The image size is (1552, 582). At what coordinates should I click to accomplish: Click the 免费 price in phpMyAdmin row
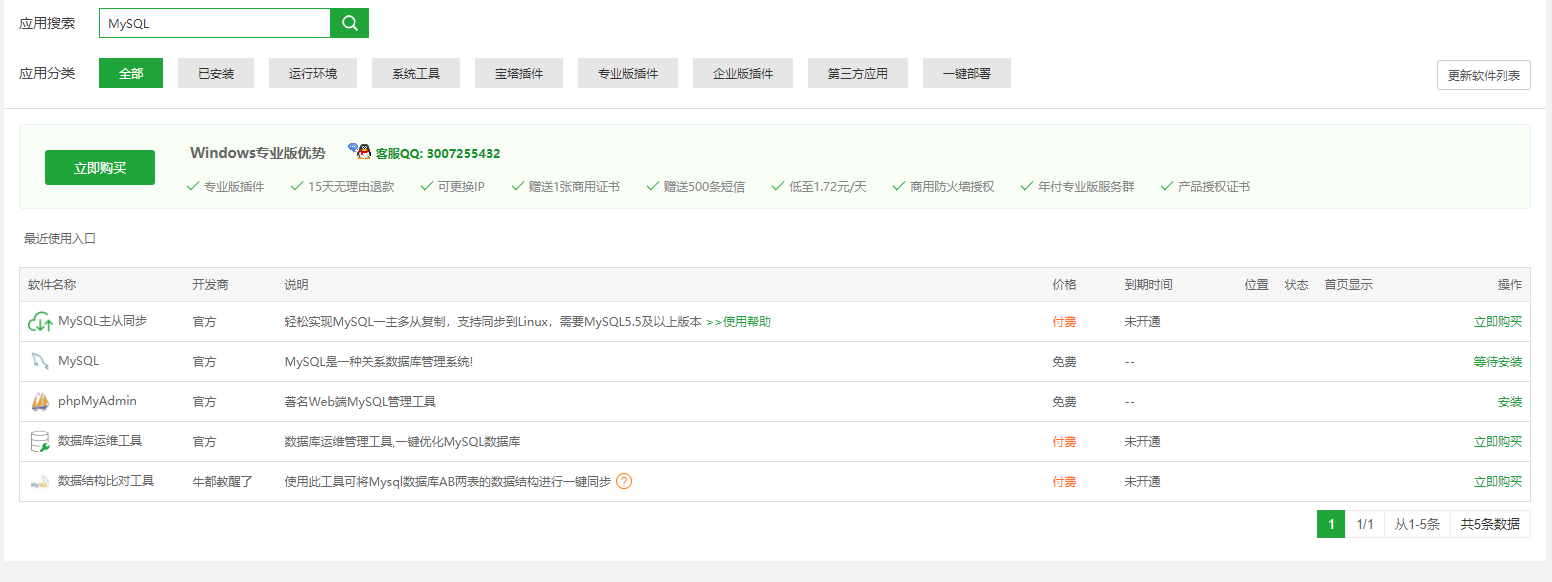tap(1065, 402)
